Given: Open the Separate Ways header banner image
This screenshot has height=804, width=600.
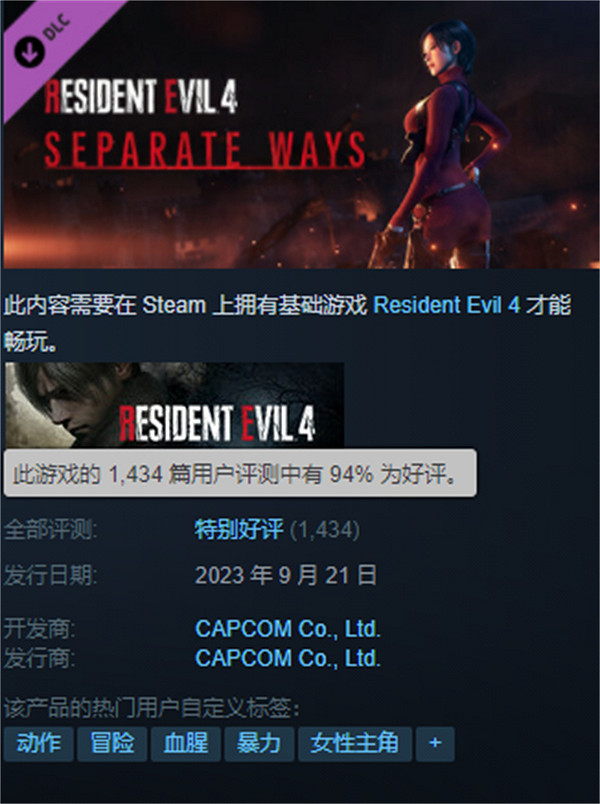Looking at the screenshot, I should tap(301, 135).
